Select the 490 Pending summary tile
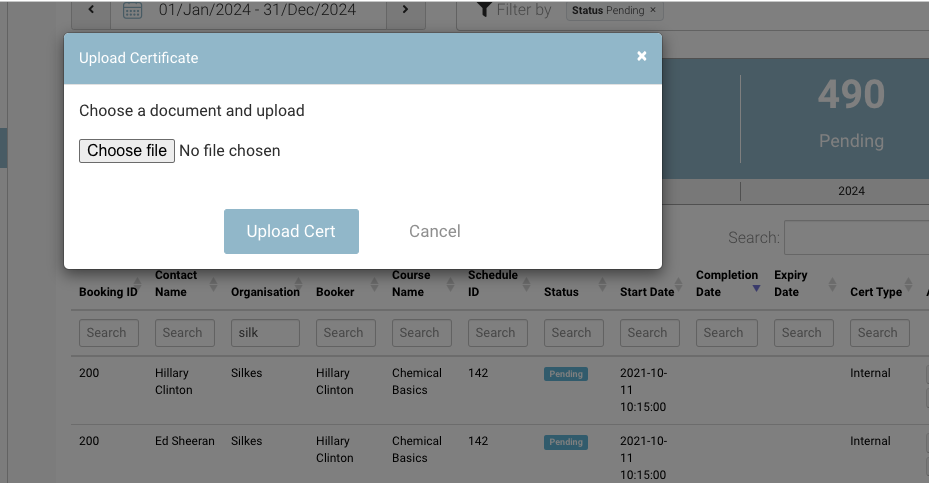 pos(850,115)
